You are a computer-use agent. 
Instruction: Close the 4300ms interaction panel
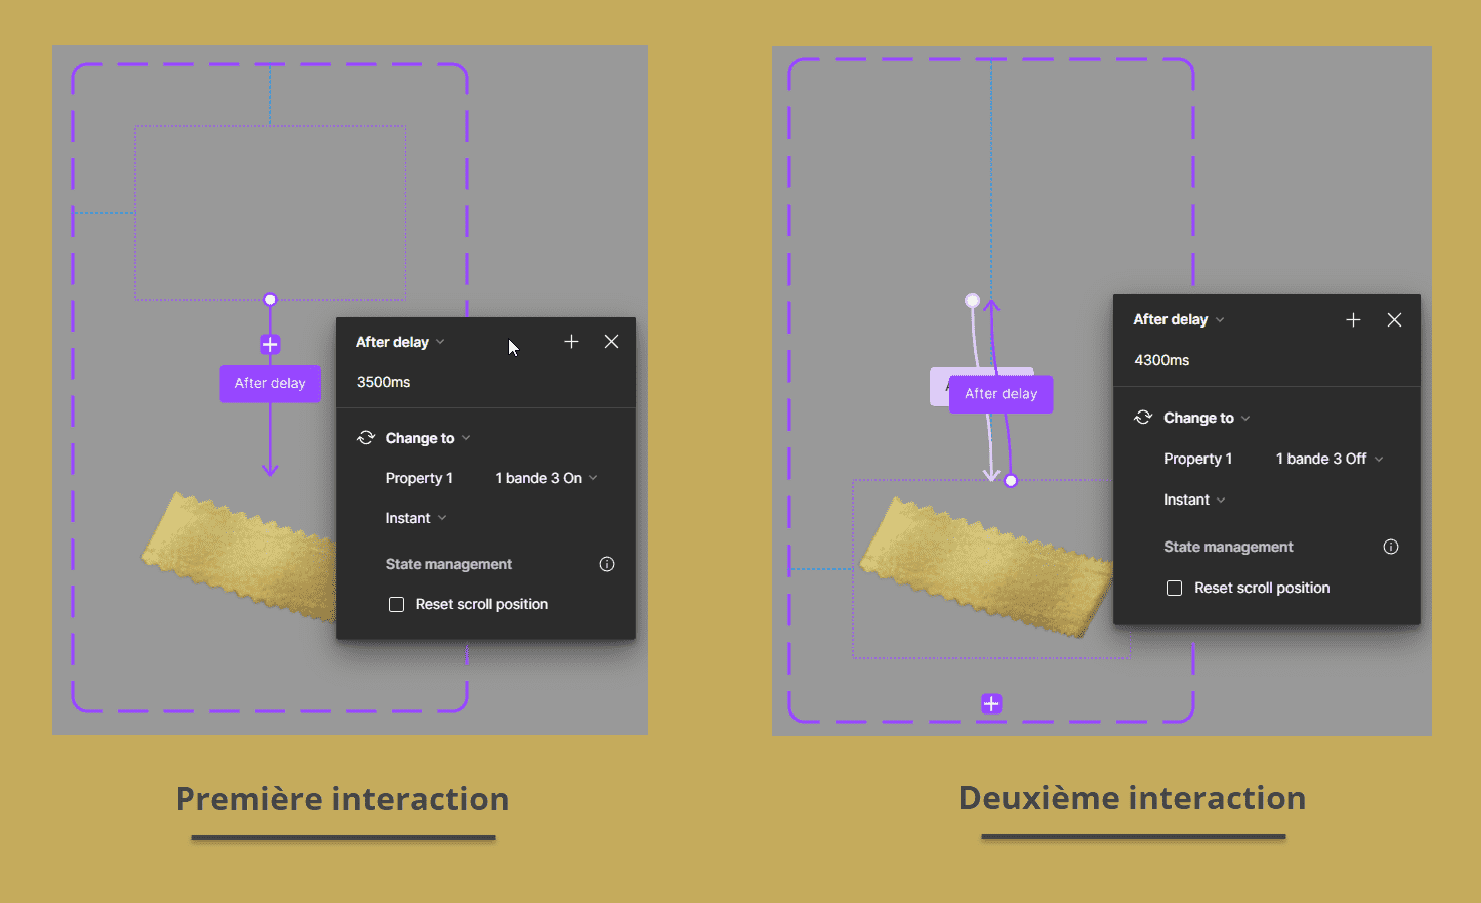tap(1394, 320)
